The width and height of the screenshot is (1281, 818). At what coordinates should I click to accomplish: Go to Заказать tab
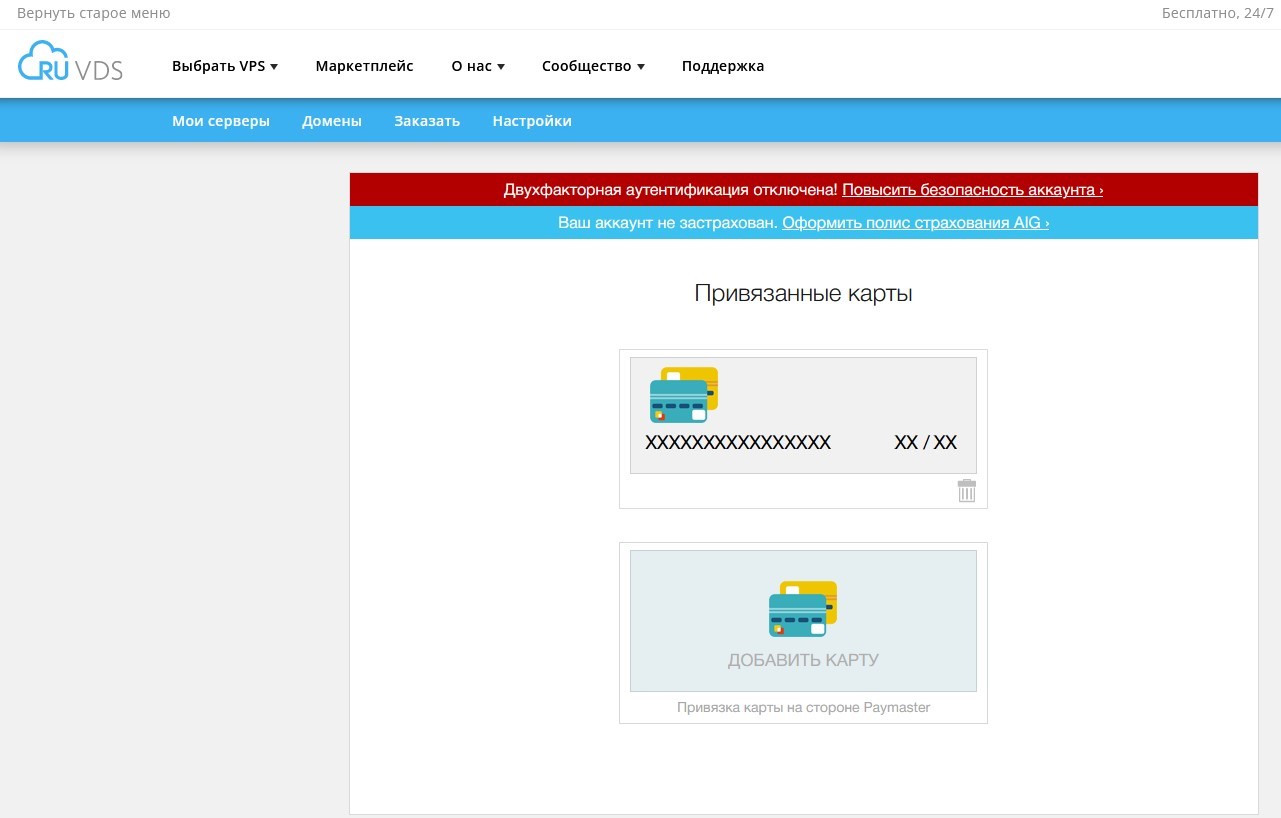tap(427, 121)
